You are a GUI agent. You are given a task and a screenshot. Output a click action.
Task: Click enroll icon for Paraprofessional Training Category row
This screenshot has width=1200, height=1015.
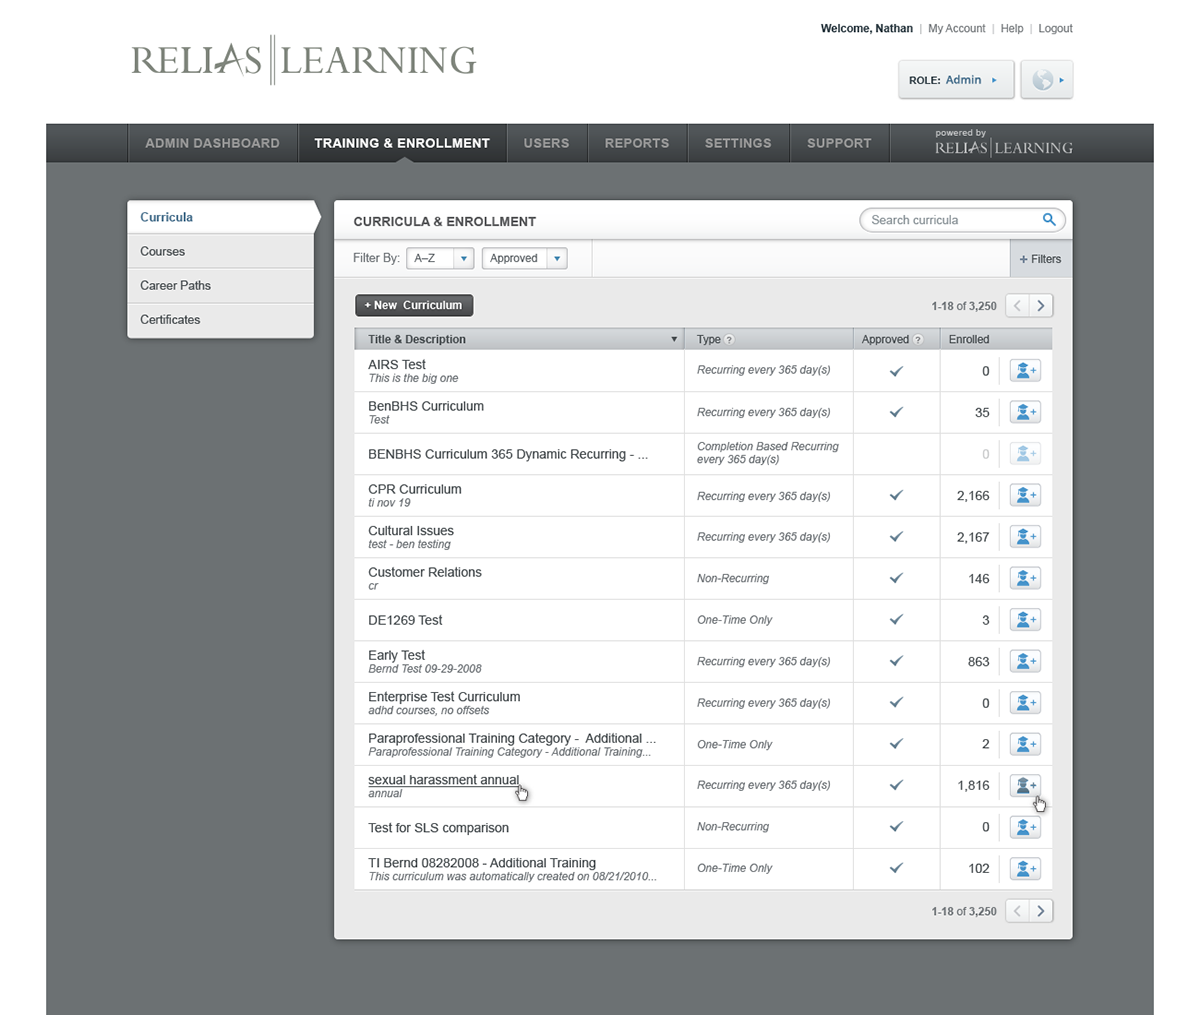[x=1025, y=744]
